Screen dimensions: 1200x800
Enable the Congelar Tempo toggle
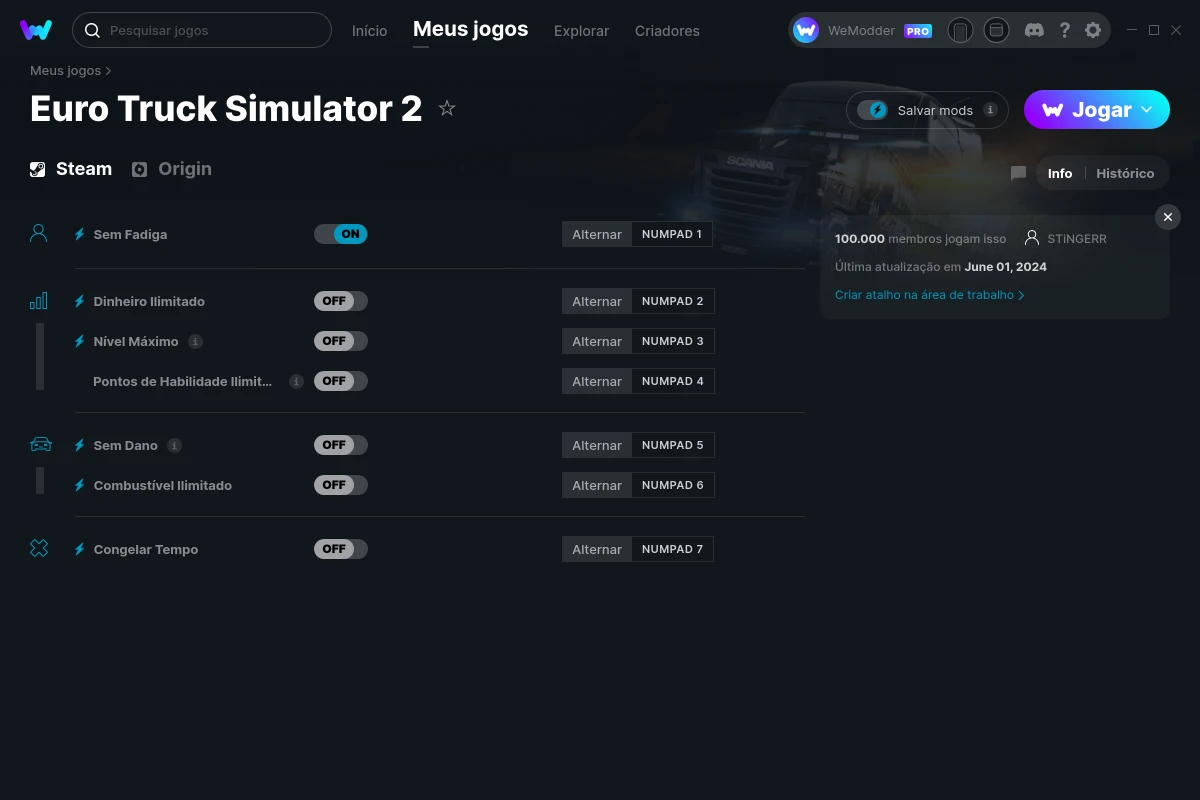(x=341, y=549)
